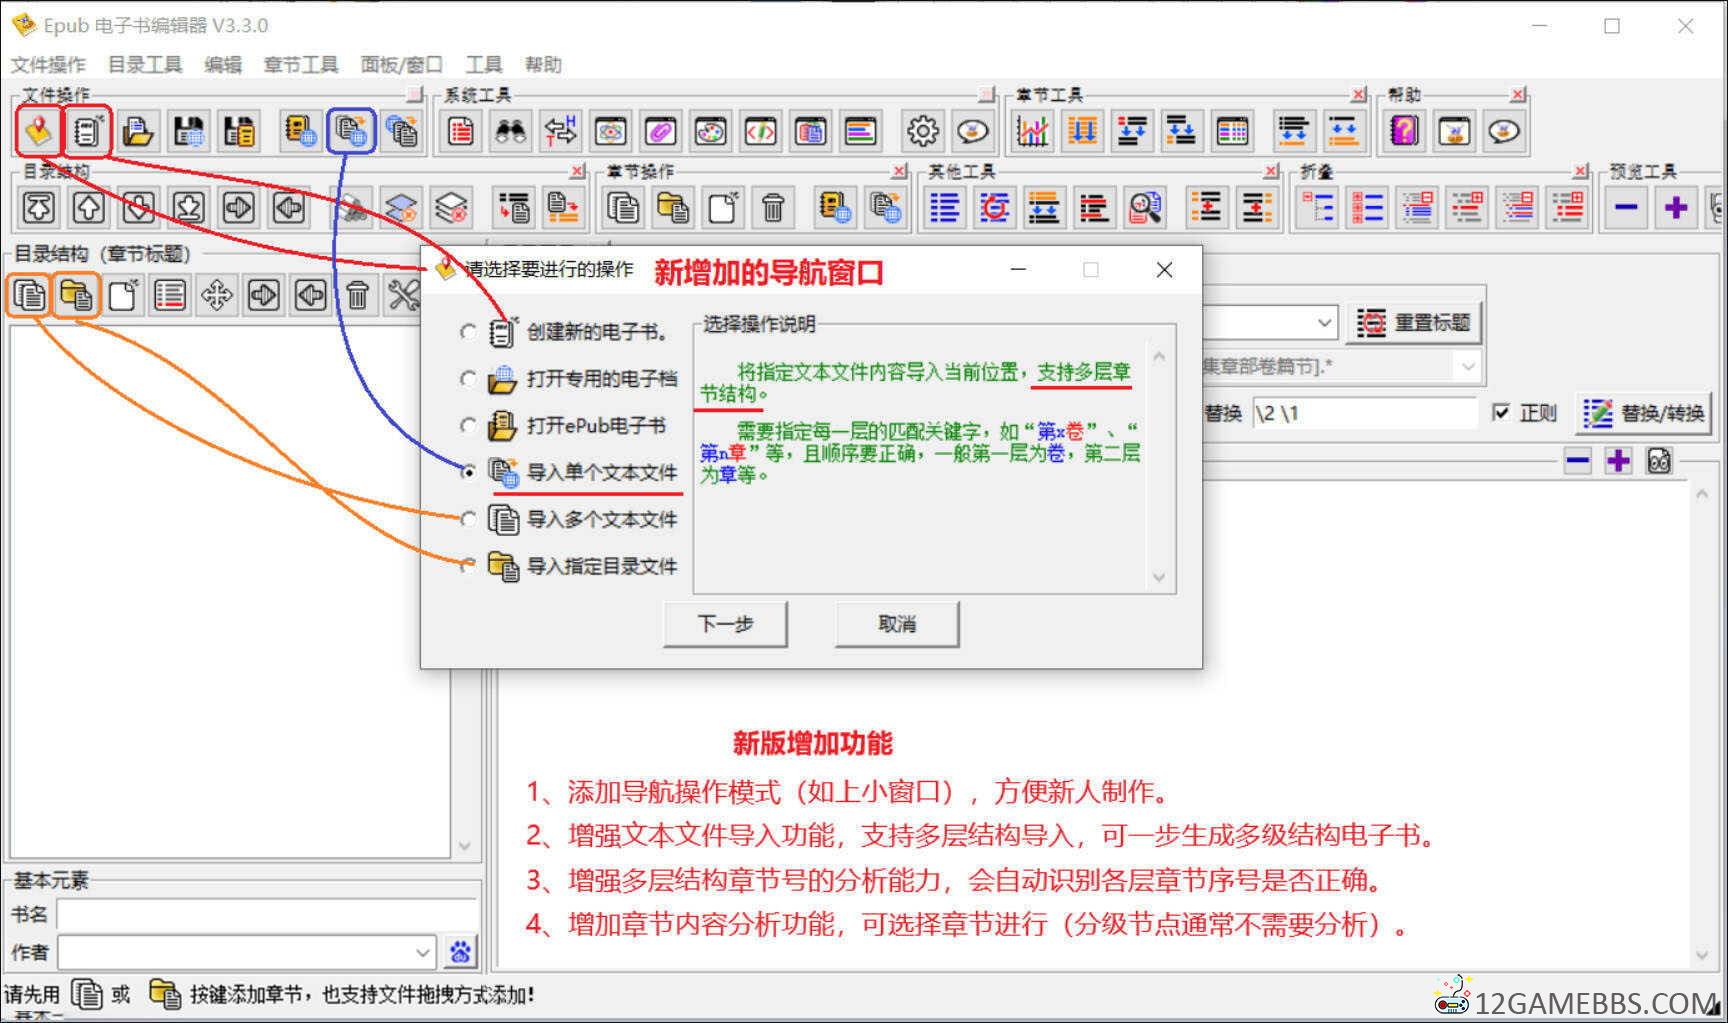
Task: Close the 章节工具 toolbar panel with its X
Action: (1358, 95)
